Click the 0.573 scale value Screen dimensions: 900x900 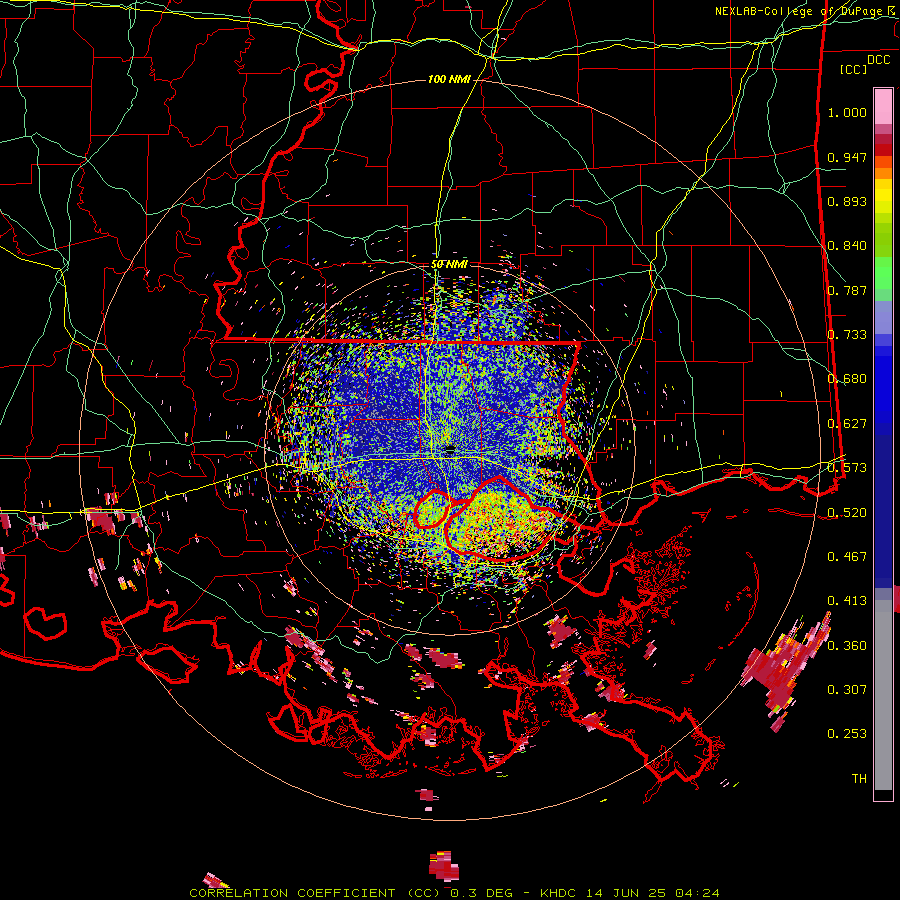[x=847, y=468]
